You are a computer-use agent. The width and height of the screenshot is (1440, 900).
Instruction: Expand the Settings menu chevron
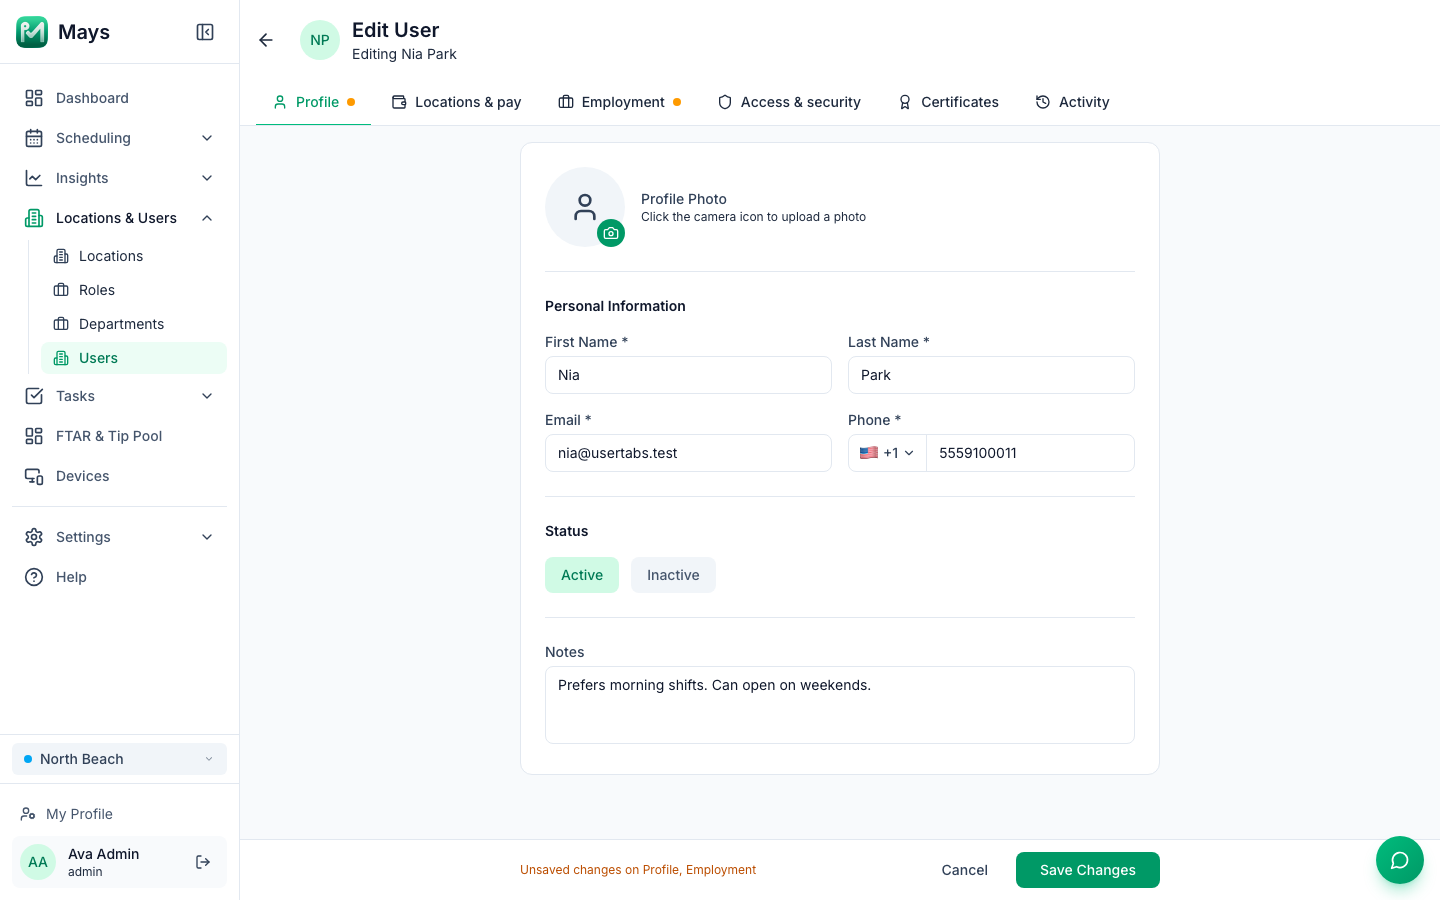click(207, 537)
